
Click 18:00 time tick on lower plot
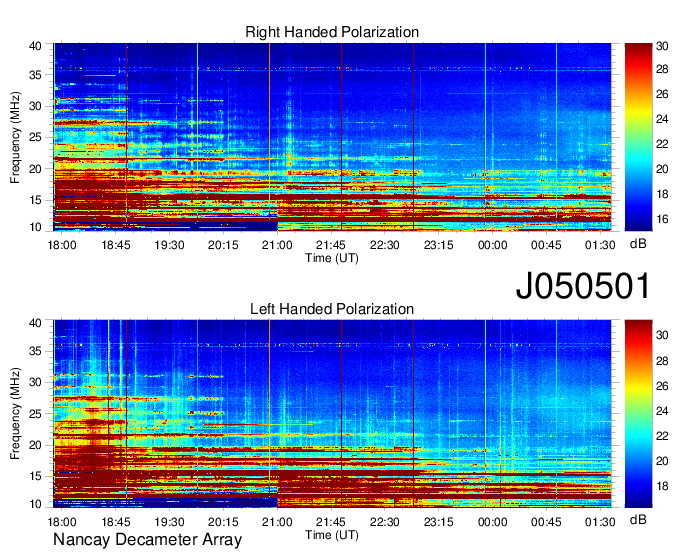[x=62, y=522]
